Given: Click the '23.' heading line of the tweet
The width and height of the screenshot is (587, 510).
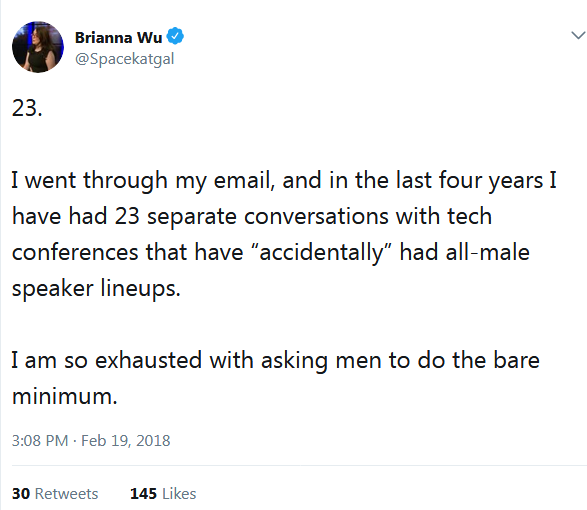Looking at the screenshot, I should pos(27,108).
